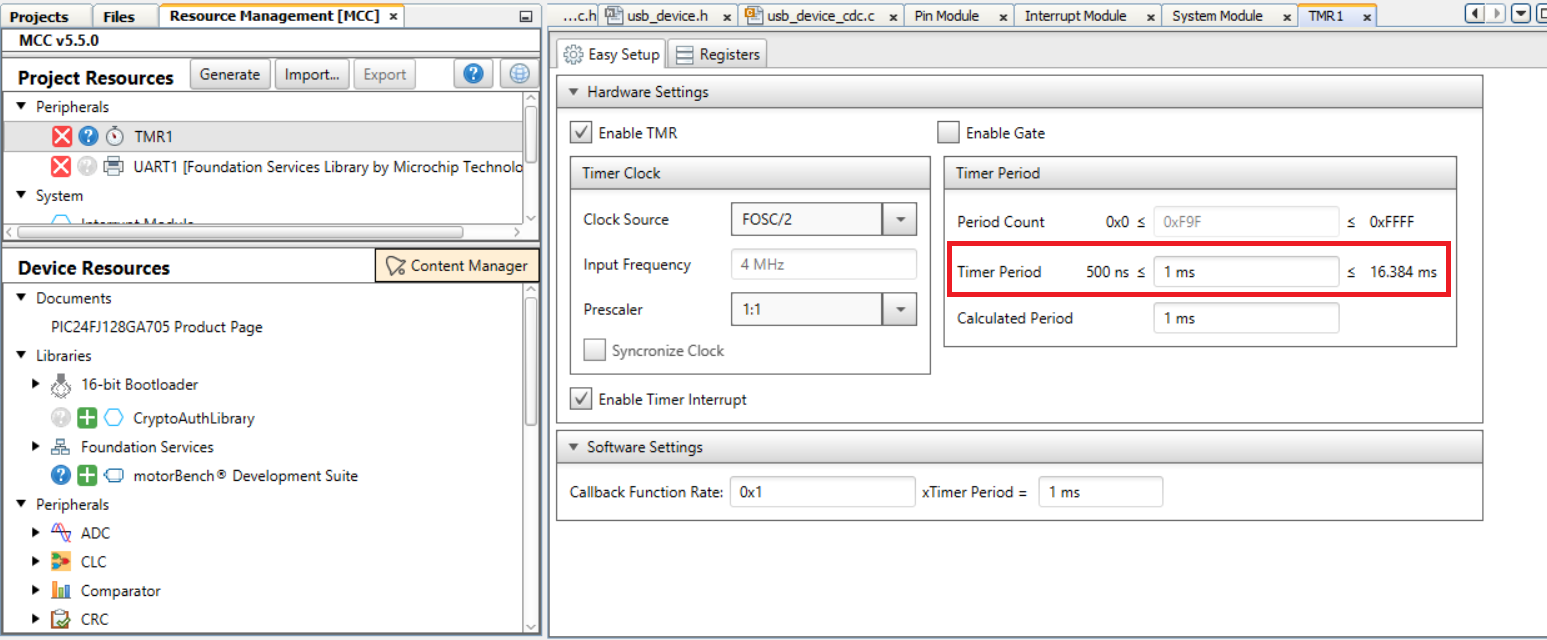Collapse the Libraries node in Device Resources
The height and width of the screenshot is (640, 1547).
[22, 355]
